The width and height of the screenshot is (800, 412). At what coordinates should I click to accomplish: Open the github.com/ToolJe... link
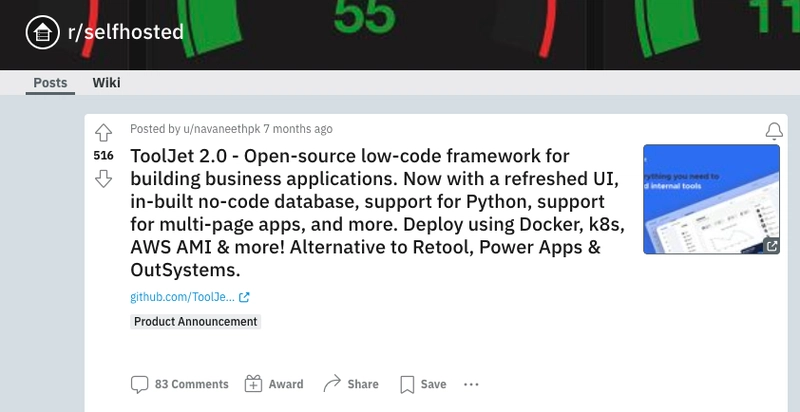click(183, 297)
